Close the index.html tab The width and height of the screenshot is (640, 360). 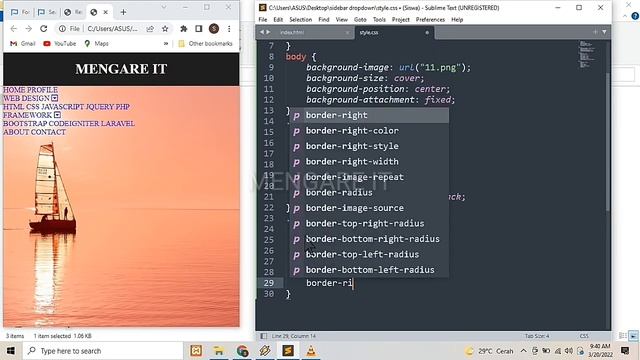click(347, 32)
